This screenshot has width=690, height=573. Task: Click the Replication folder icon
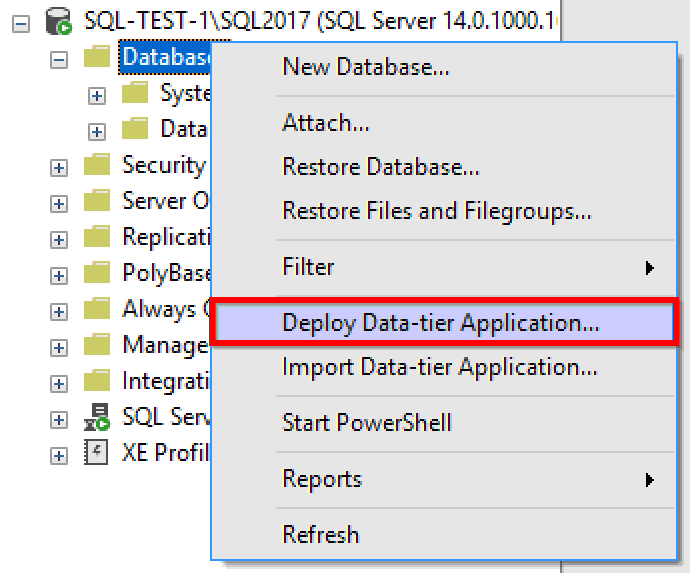pos(97,237)
